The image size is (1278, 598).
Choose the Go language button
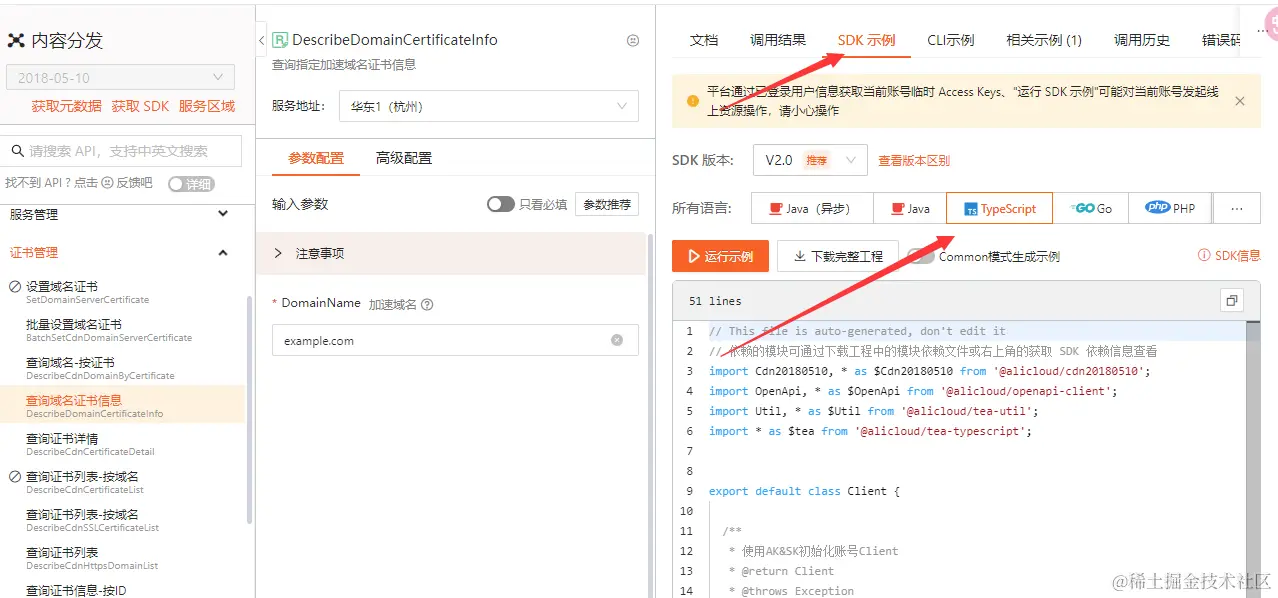1091,208
